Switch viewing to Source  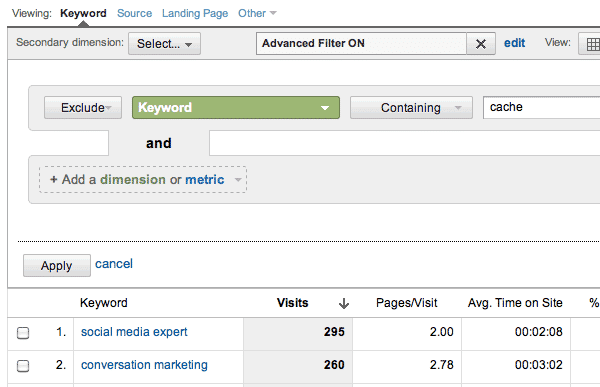point(134,13)
